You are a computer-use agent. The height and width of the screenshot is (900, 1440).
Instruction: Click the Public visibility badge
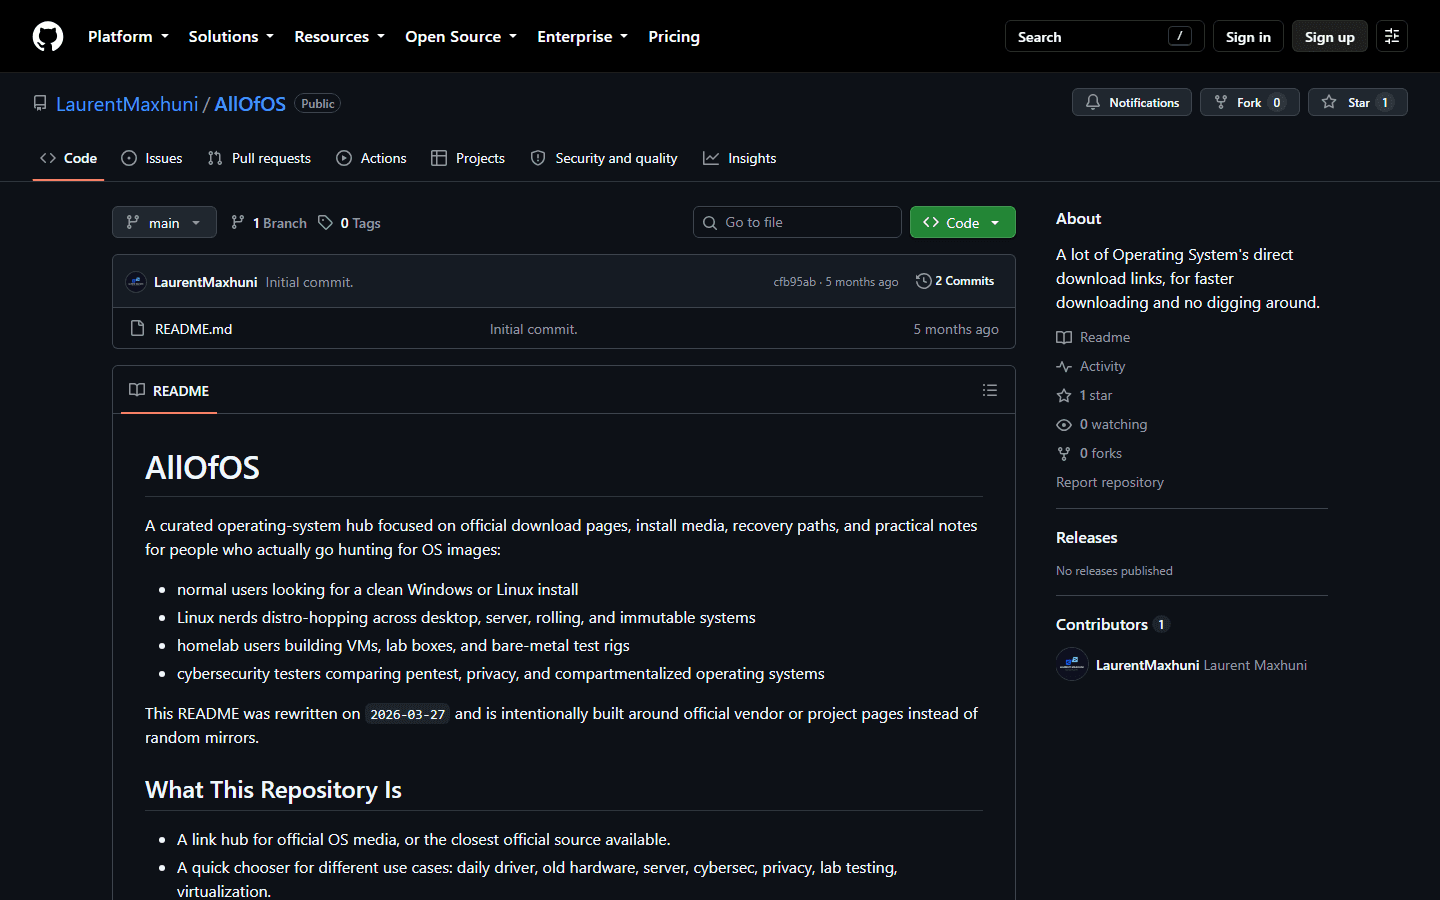pos(318,103)
